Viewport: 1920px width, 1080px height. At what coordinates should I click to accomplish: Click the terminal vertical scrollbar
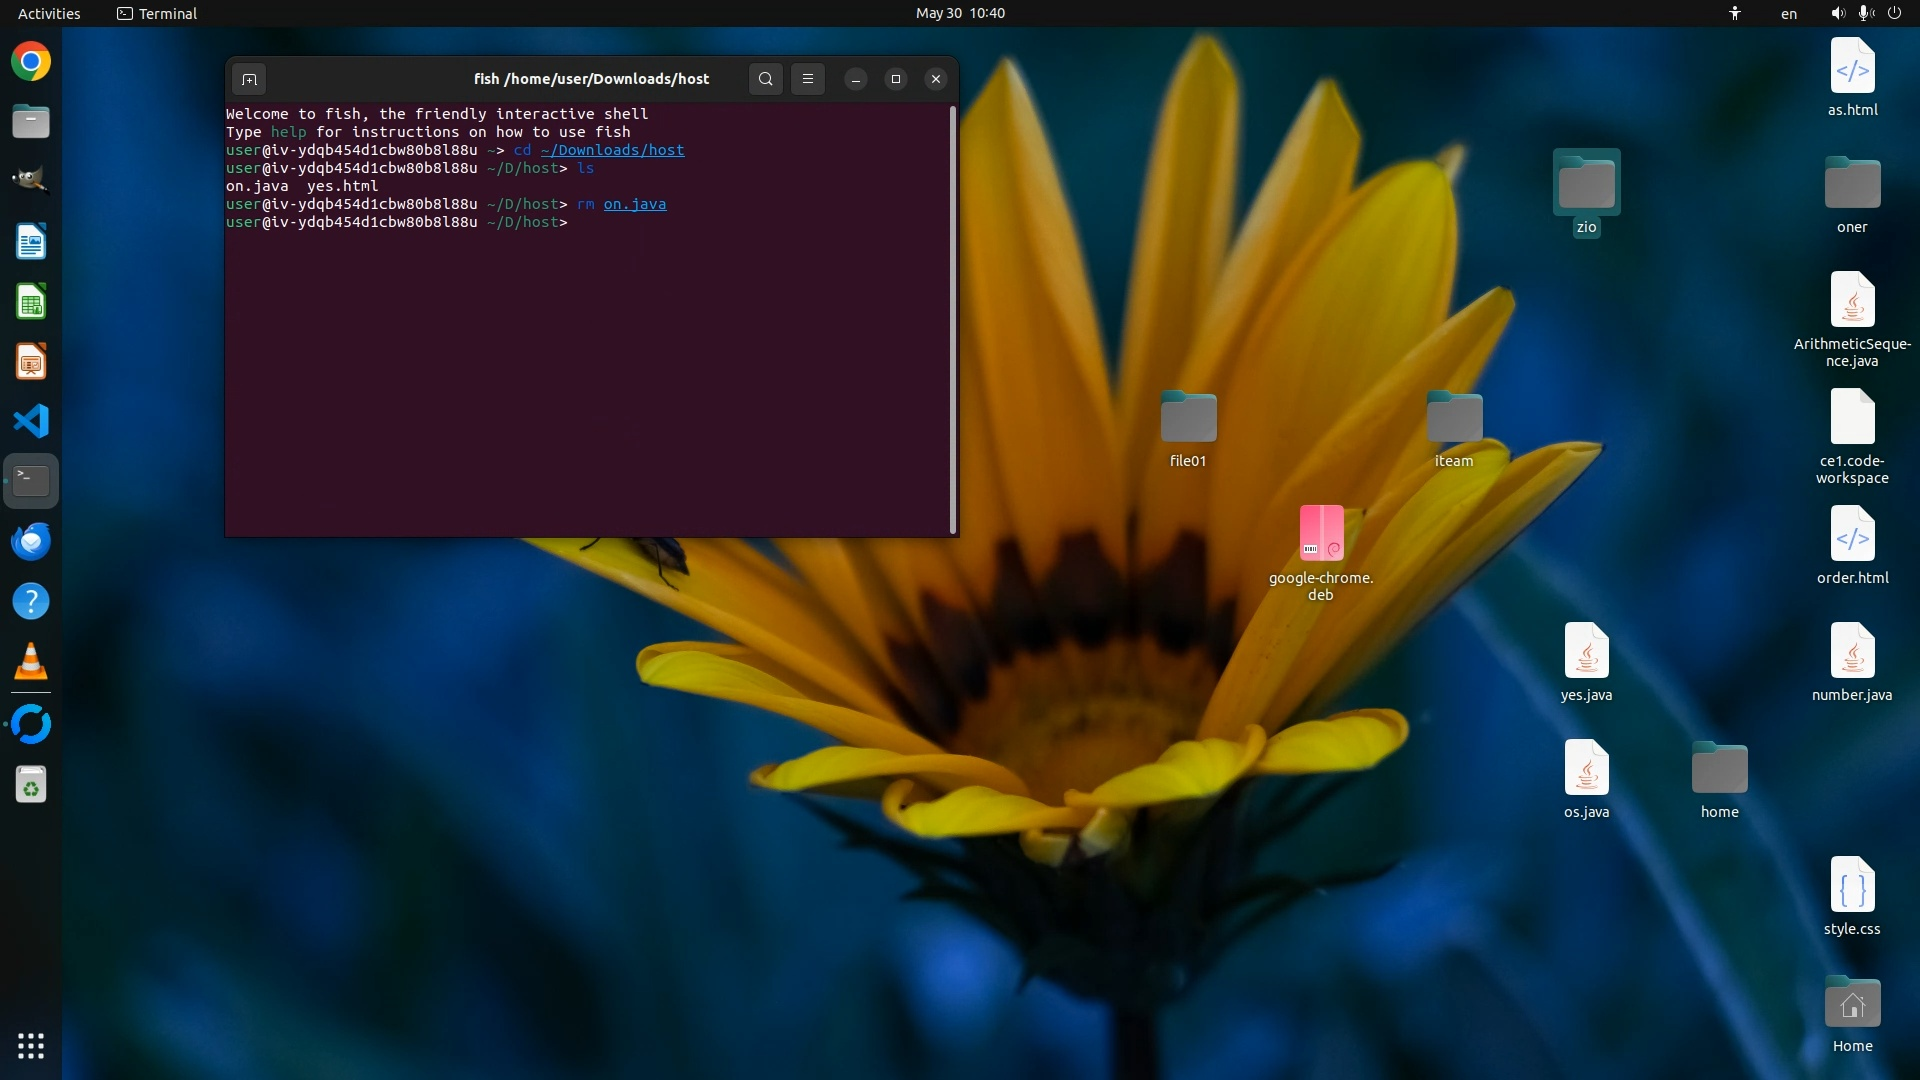[x=953, y=320]
